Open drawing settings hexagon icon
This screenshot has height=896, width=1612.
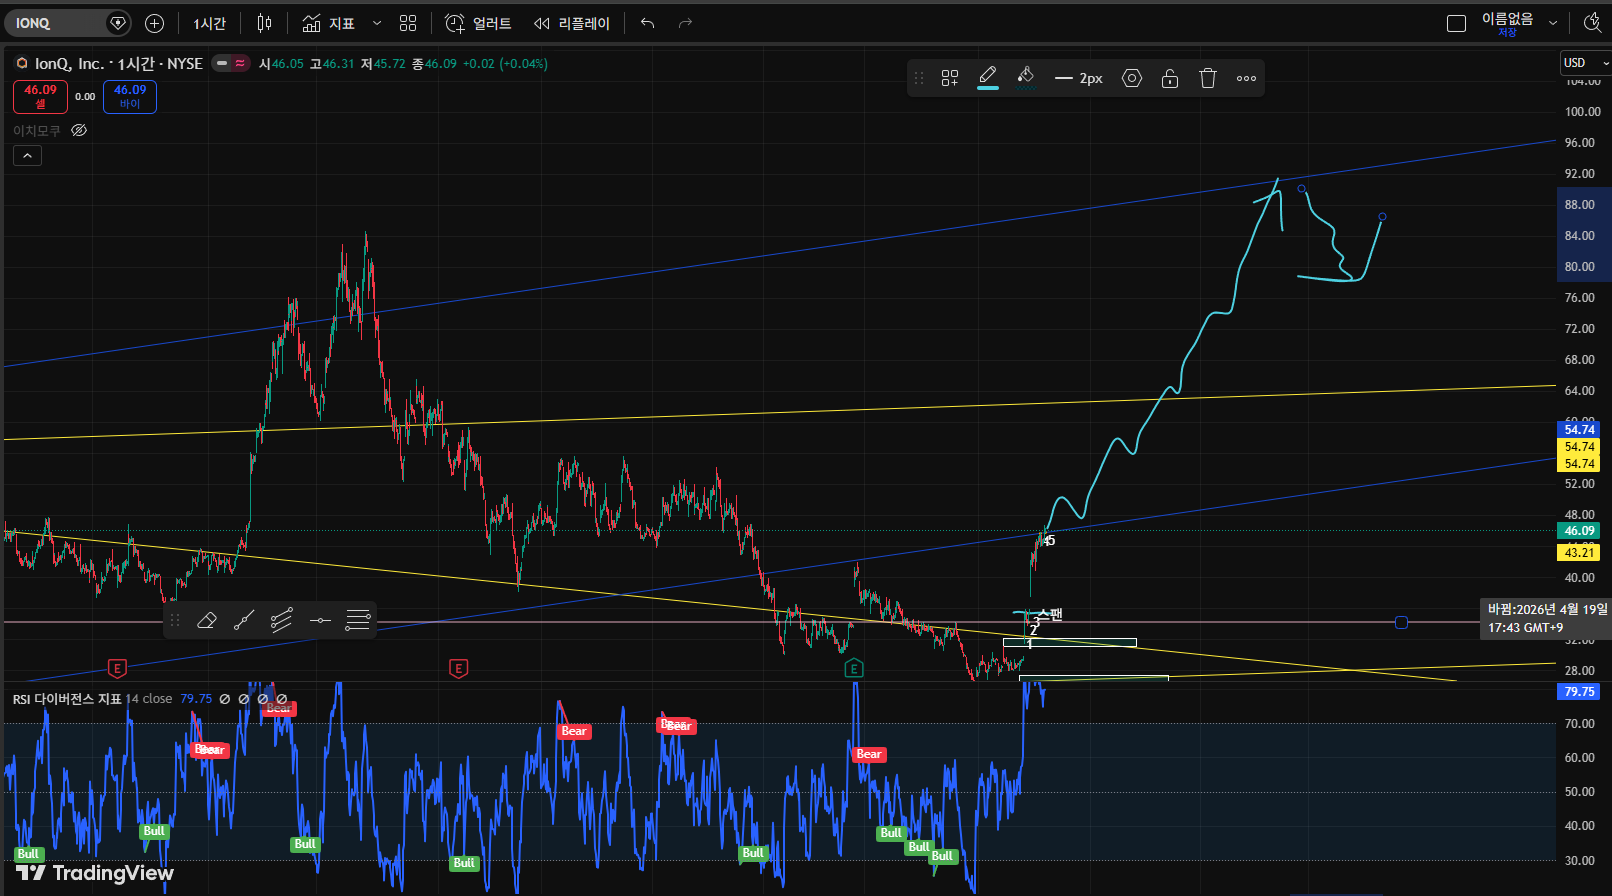tap(1132, 78)
